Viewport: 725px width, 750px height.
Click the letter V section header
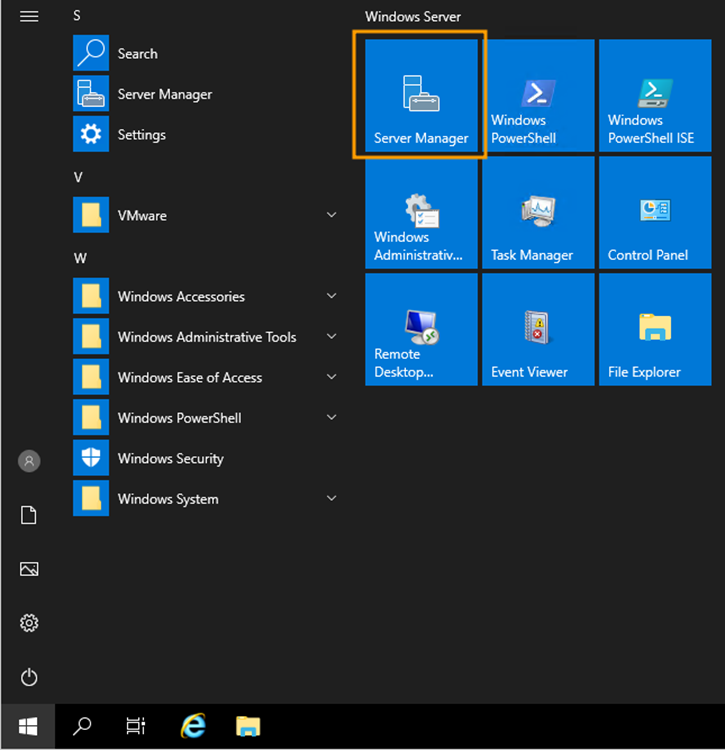pos(78,177)
